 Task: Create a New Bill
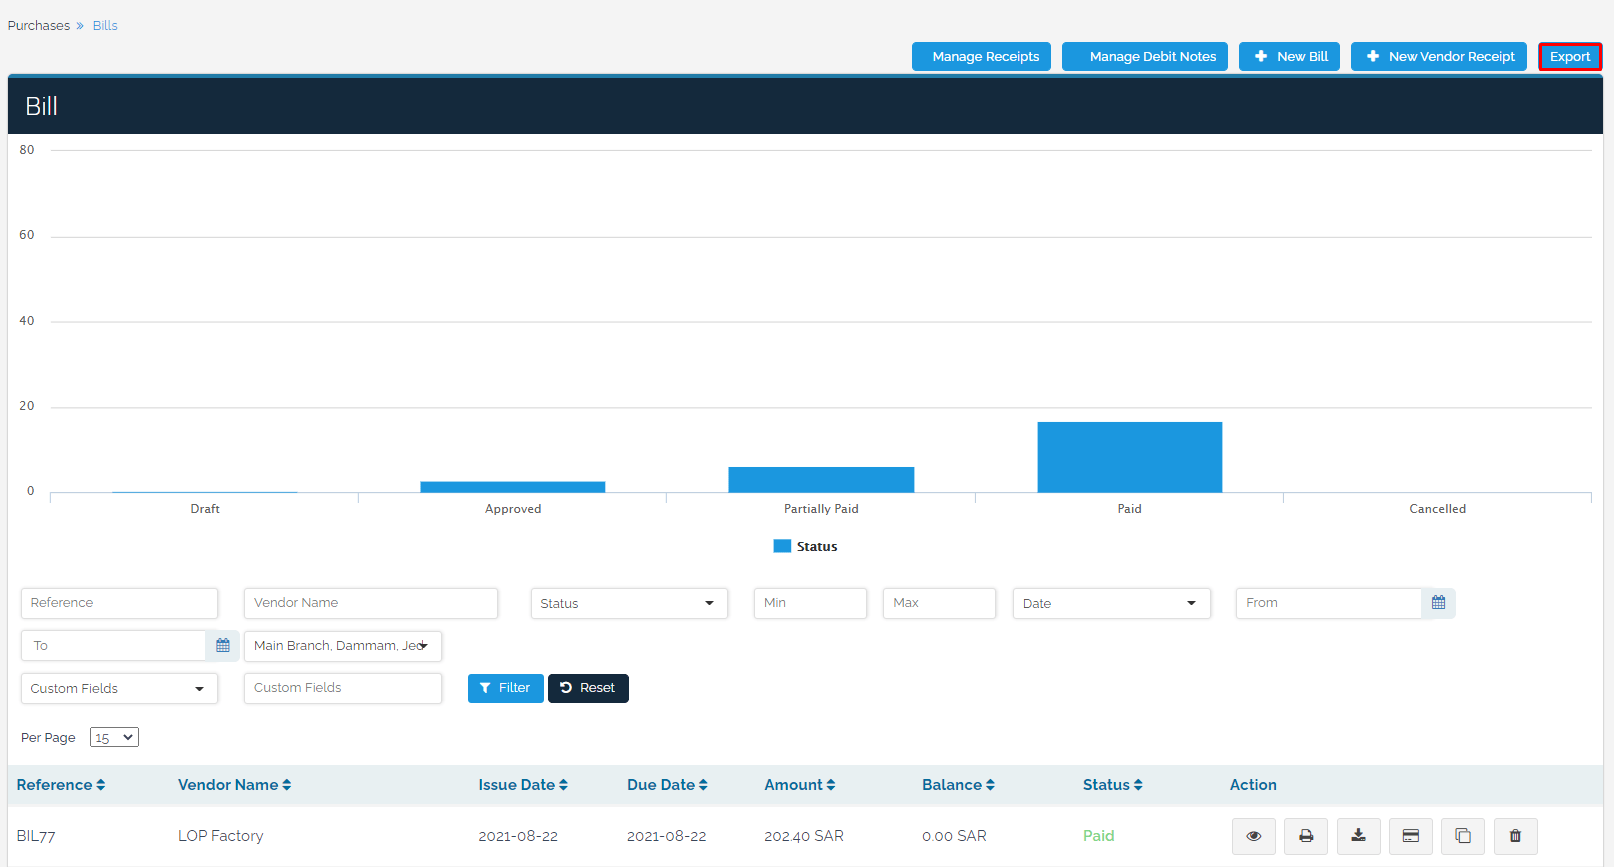click(x=1290, y=57)
